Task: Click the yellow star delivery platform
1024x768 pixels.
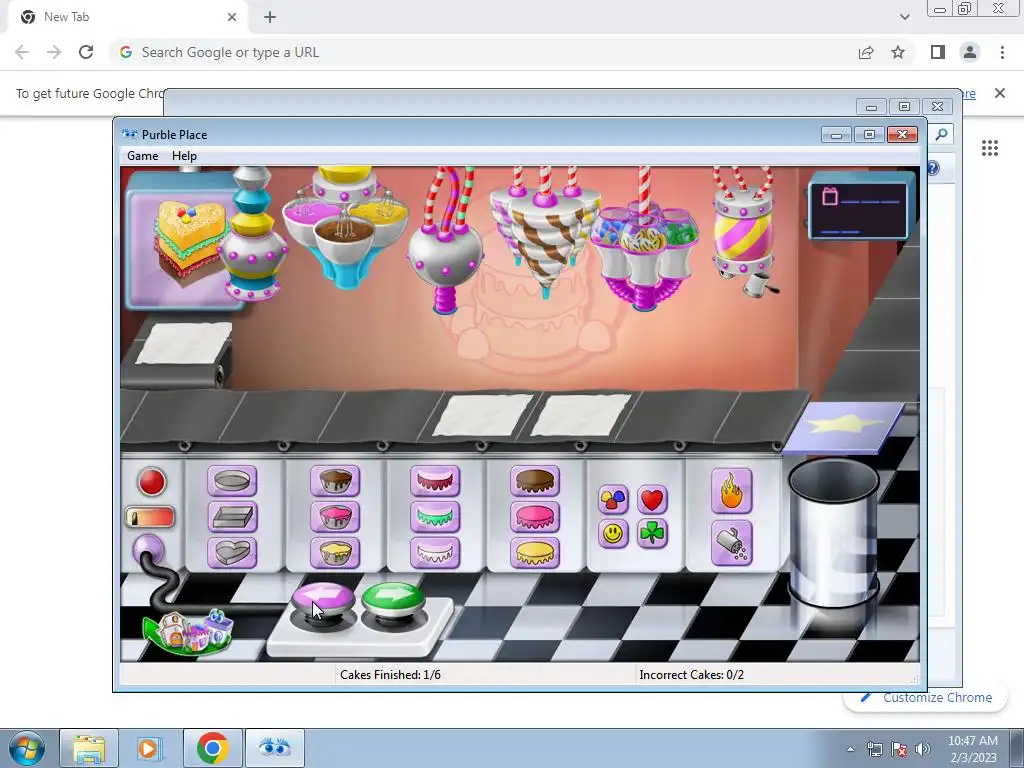Action: [x=844, y=427]
